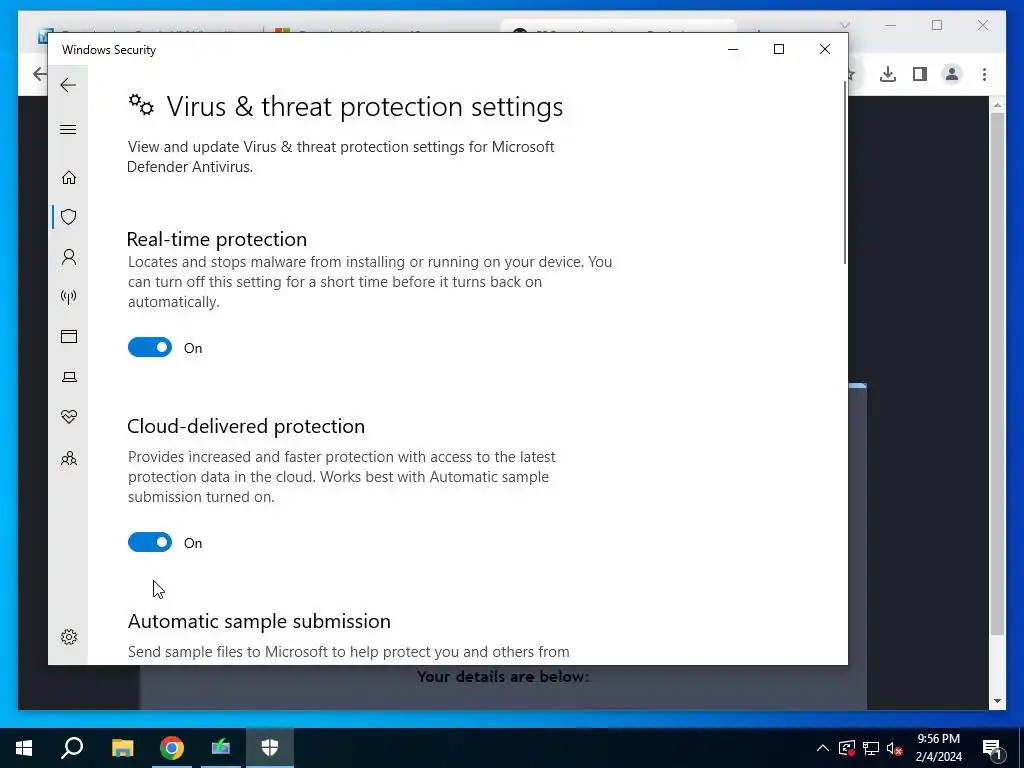Open the Home section in sidebar

click(69, 178)
